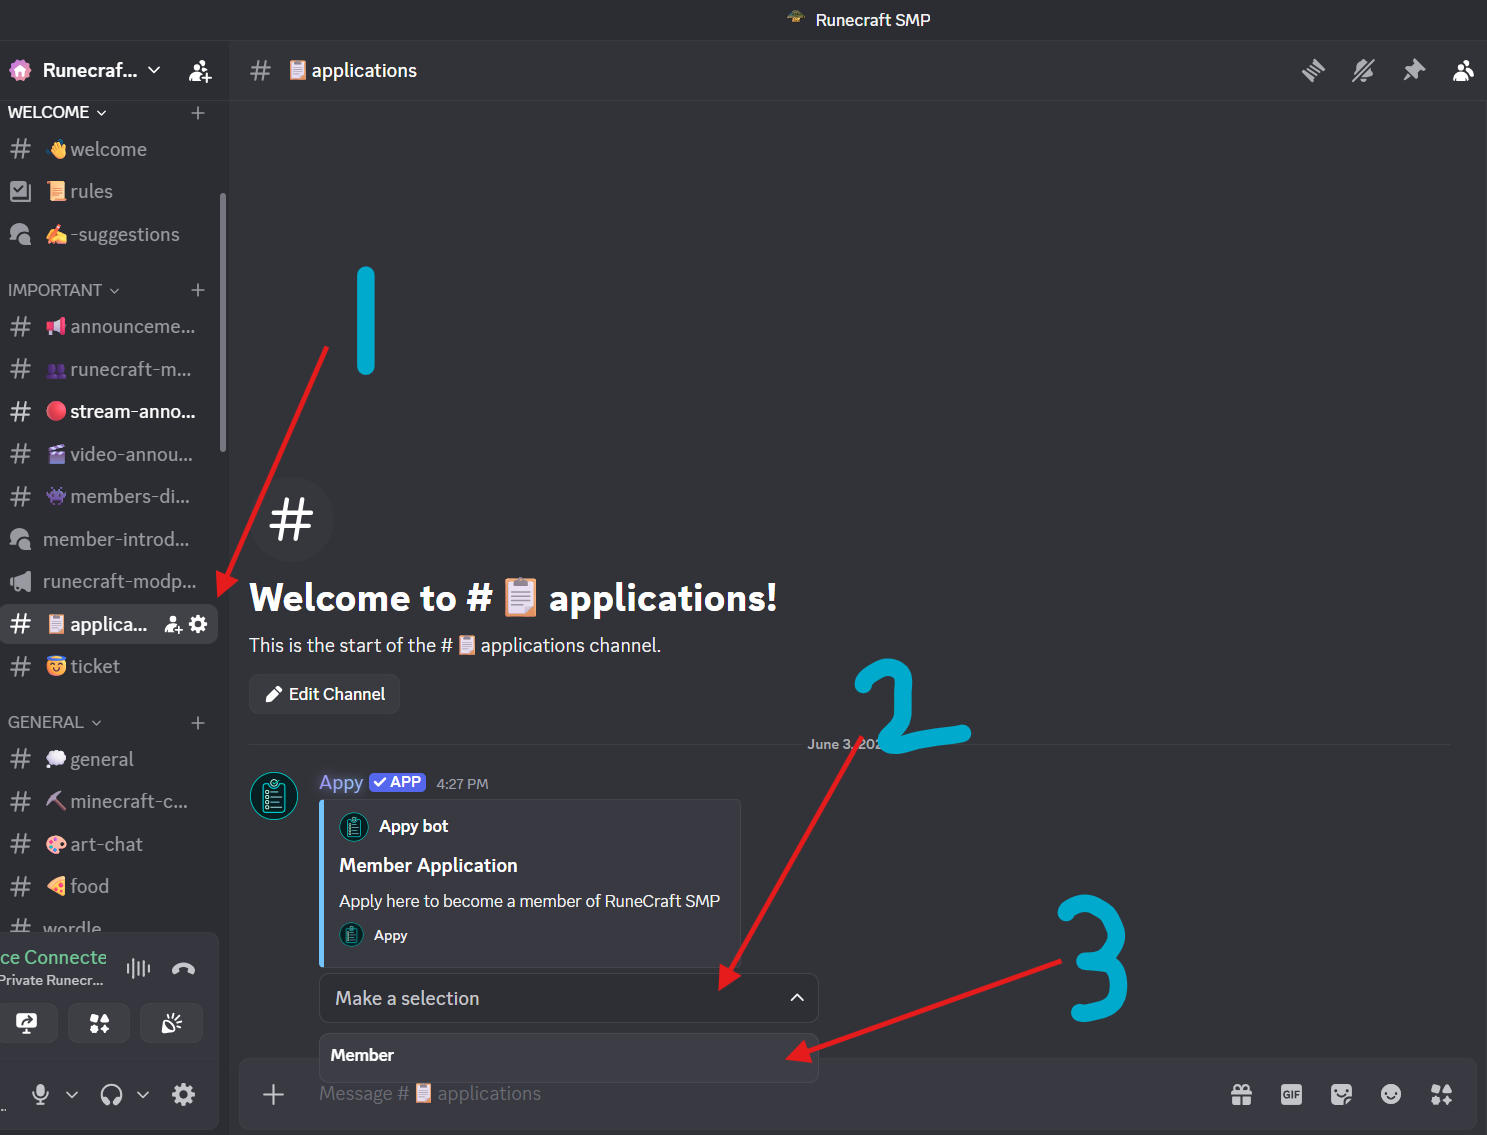Open member-introductions forum channel
The width and height of the screenshot is (1487, 1135).
[109, 539]
